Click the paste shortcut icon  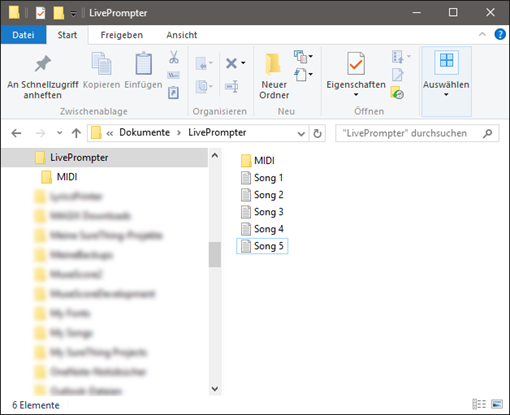pos(173,93)
